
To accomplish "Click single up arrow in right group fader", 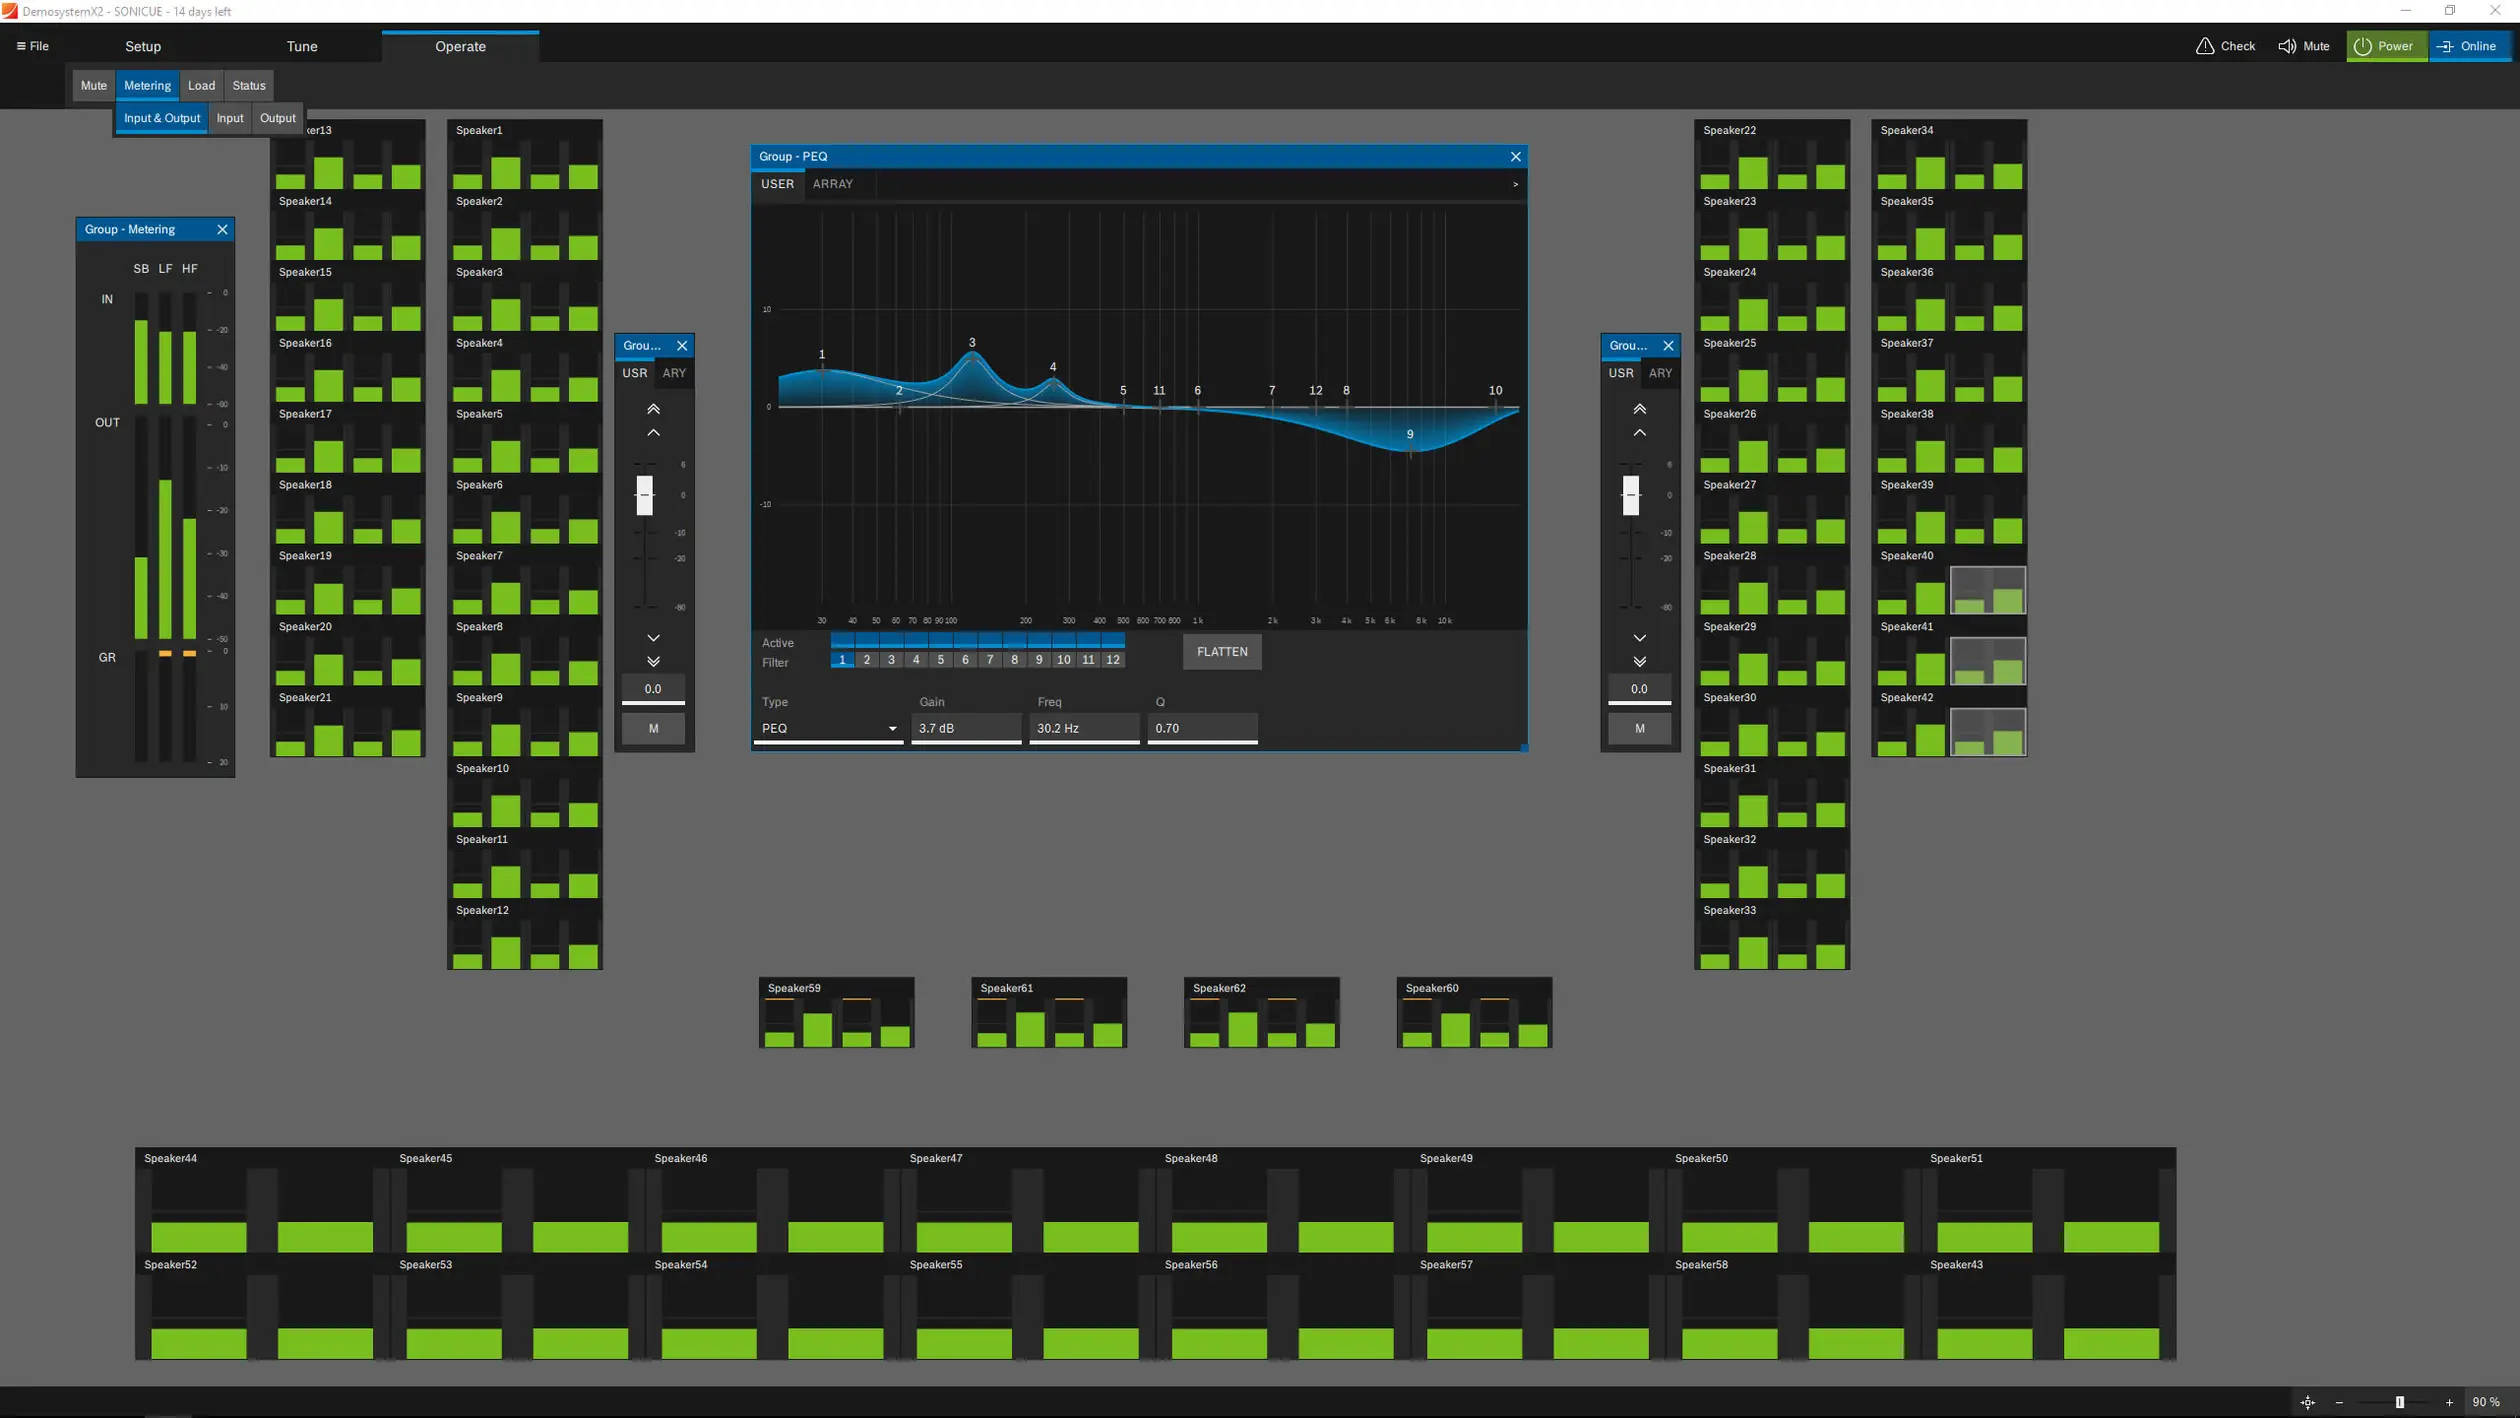I will click(1639, 433).
